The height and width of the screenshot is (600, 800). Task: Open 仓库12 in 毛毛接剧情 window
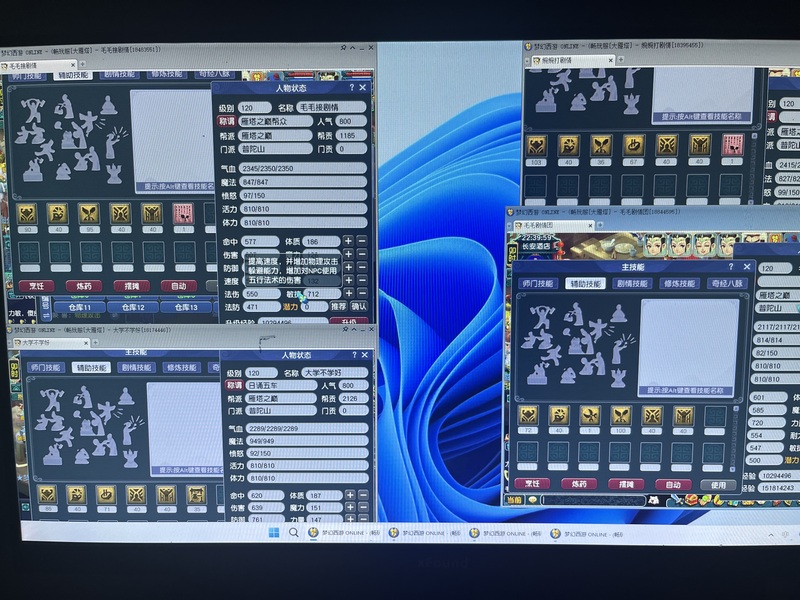click(x=133, y=307)
